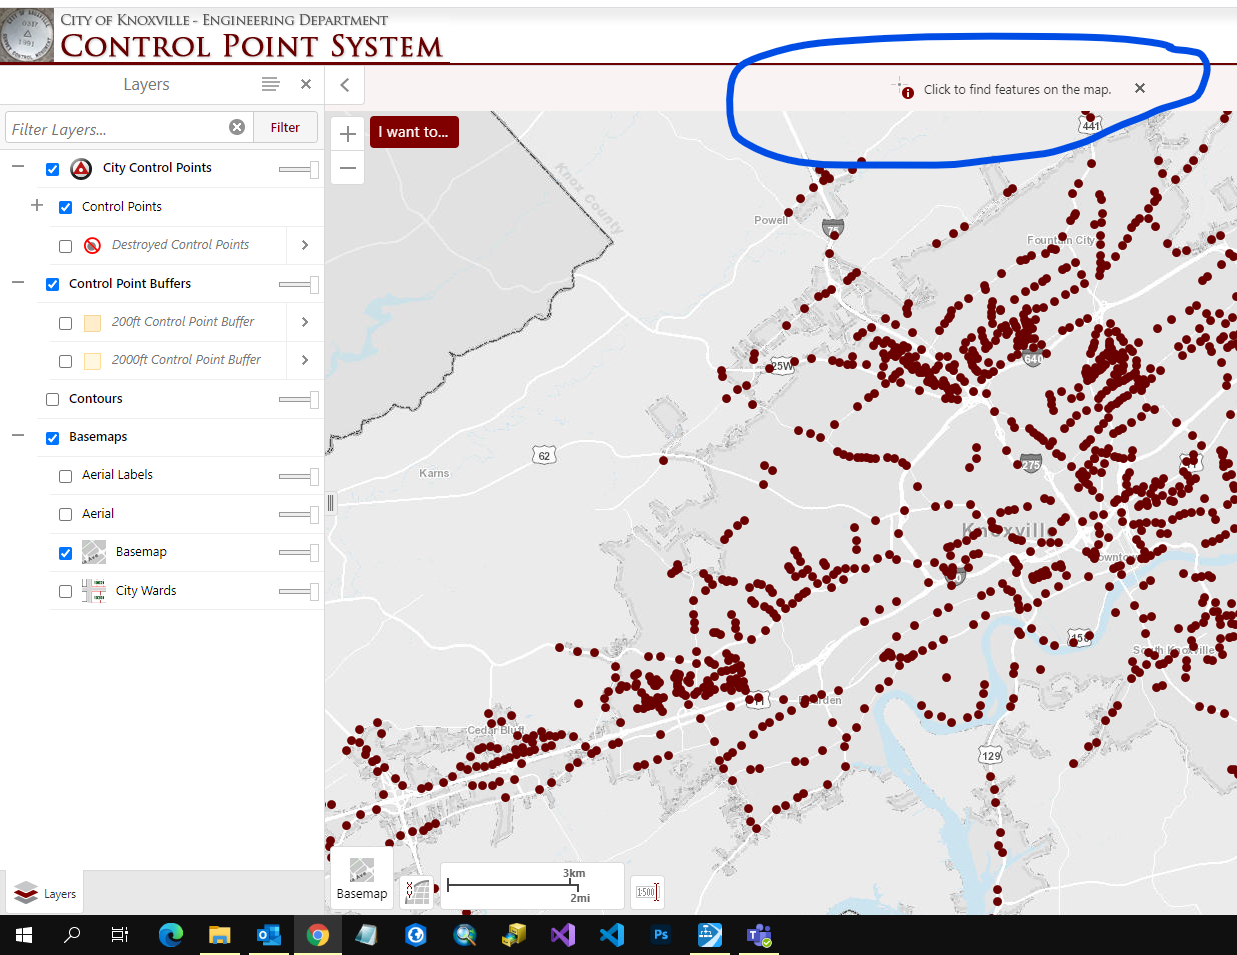This screenshot has height=955, width=1237.
Task: Enable the Aerial basemap layer
Action: [x=66, y=514]
